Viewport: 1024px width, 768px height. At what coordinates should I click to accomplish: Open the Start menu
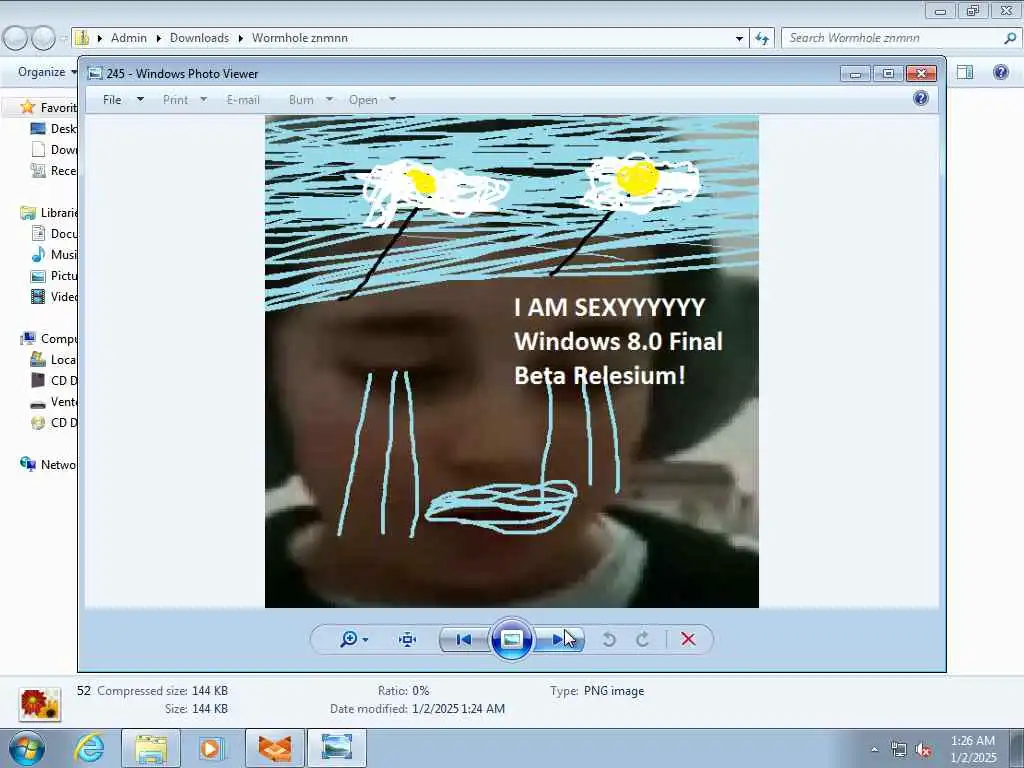click(x=27, y=748)
